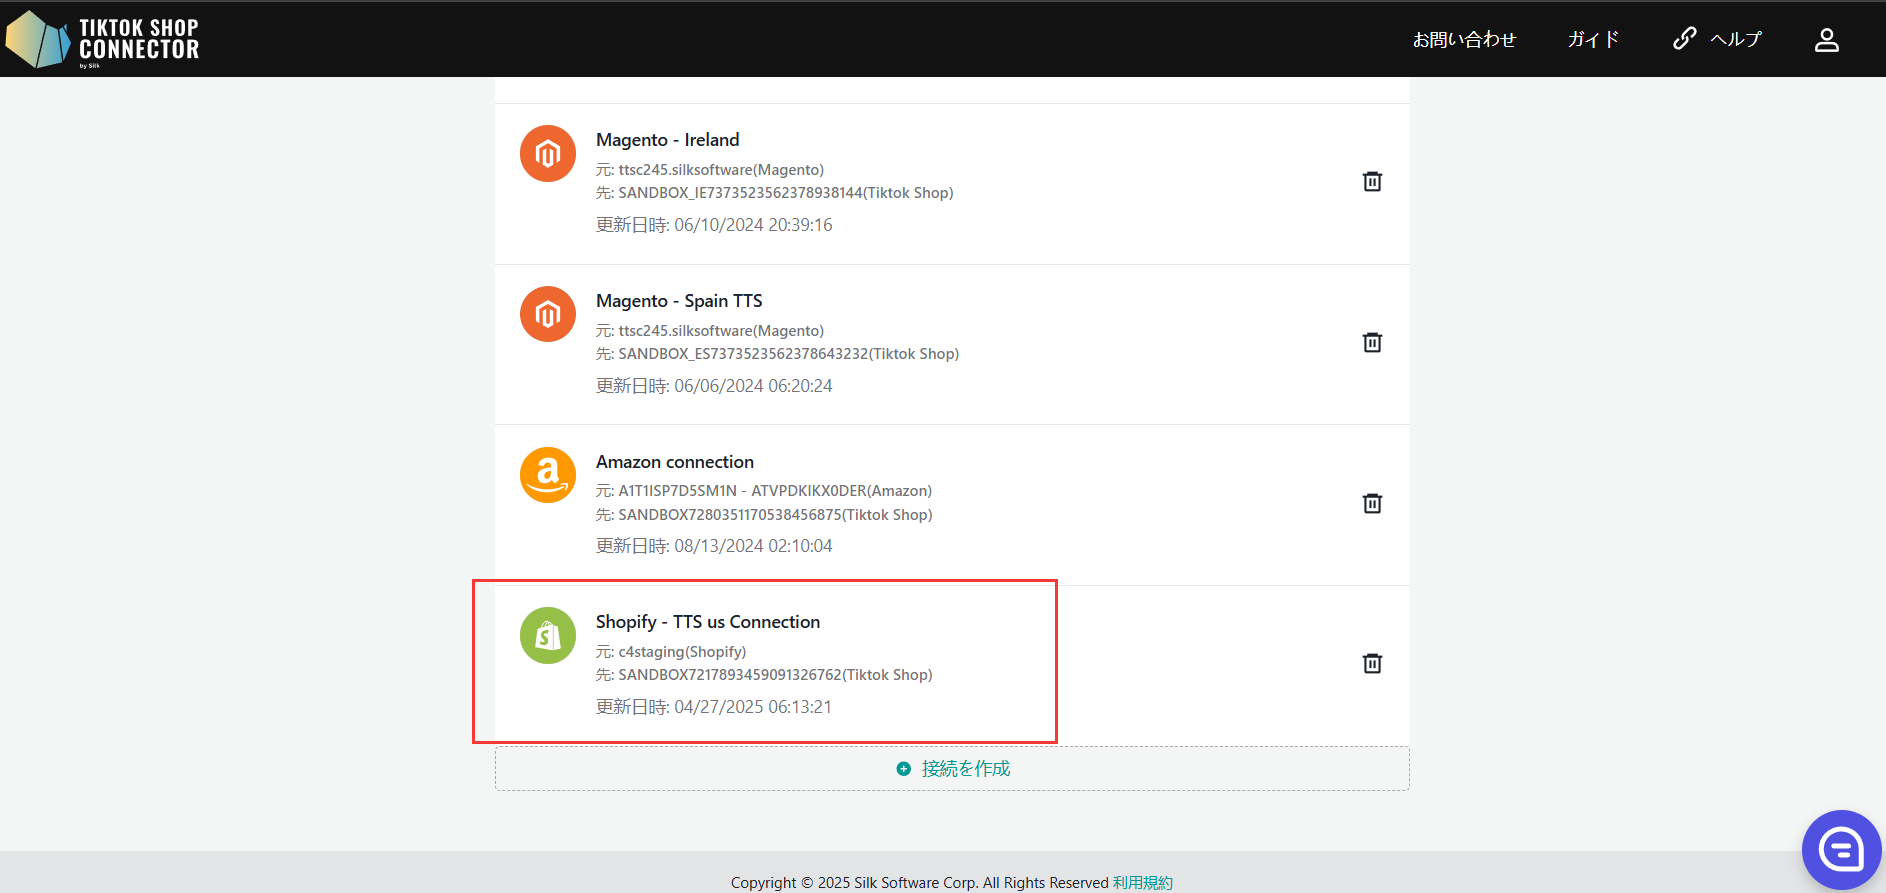Screen dimensions: 1886x893
Task: Select source ttsc245.silksoftware(Magento) under Ireland
Action: pos(721,170)
